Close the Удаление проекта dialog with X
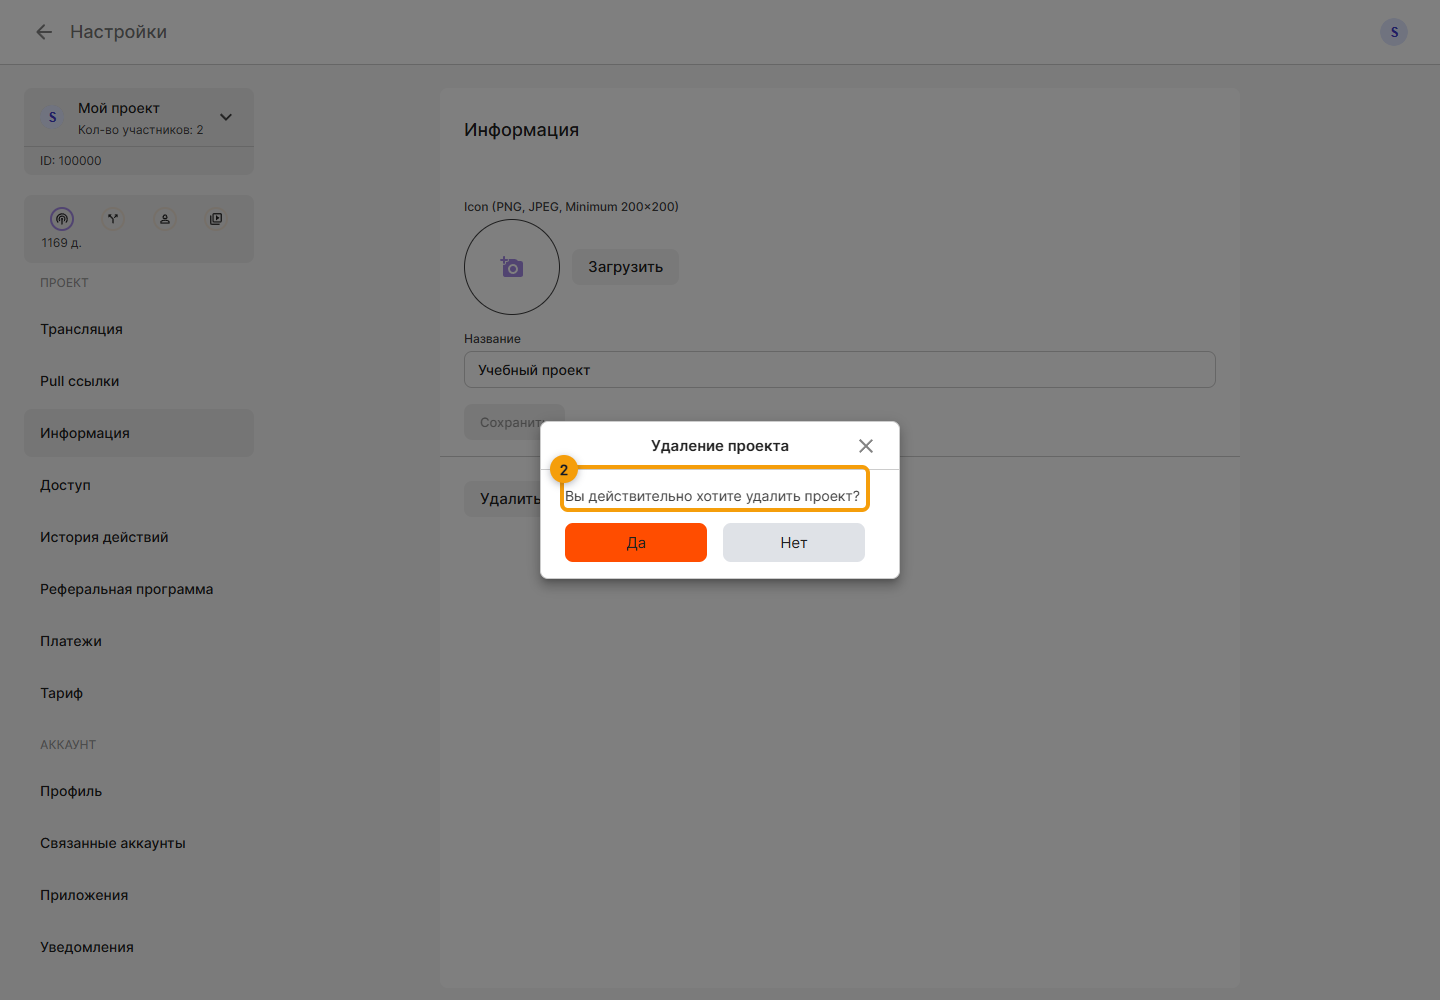Image resolution: width=1440 pixels, height=1000 pixels. (866, 446)
